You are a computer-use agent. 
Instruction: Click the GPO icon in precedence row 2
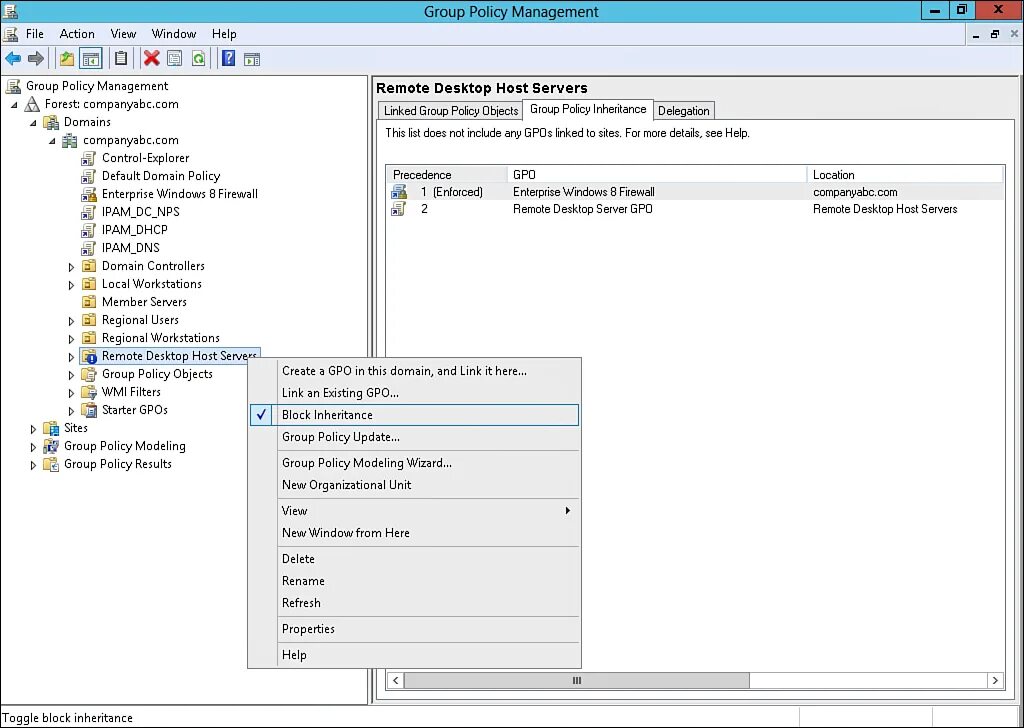tap(398, 209)
